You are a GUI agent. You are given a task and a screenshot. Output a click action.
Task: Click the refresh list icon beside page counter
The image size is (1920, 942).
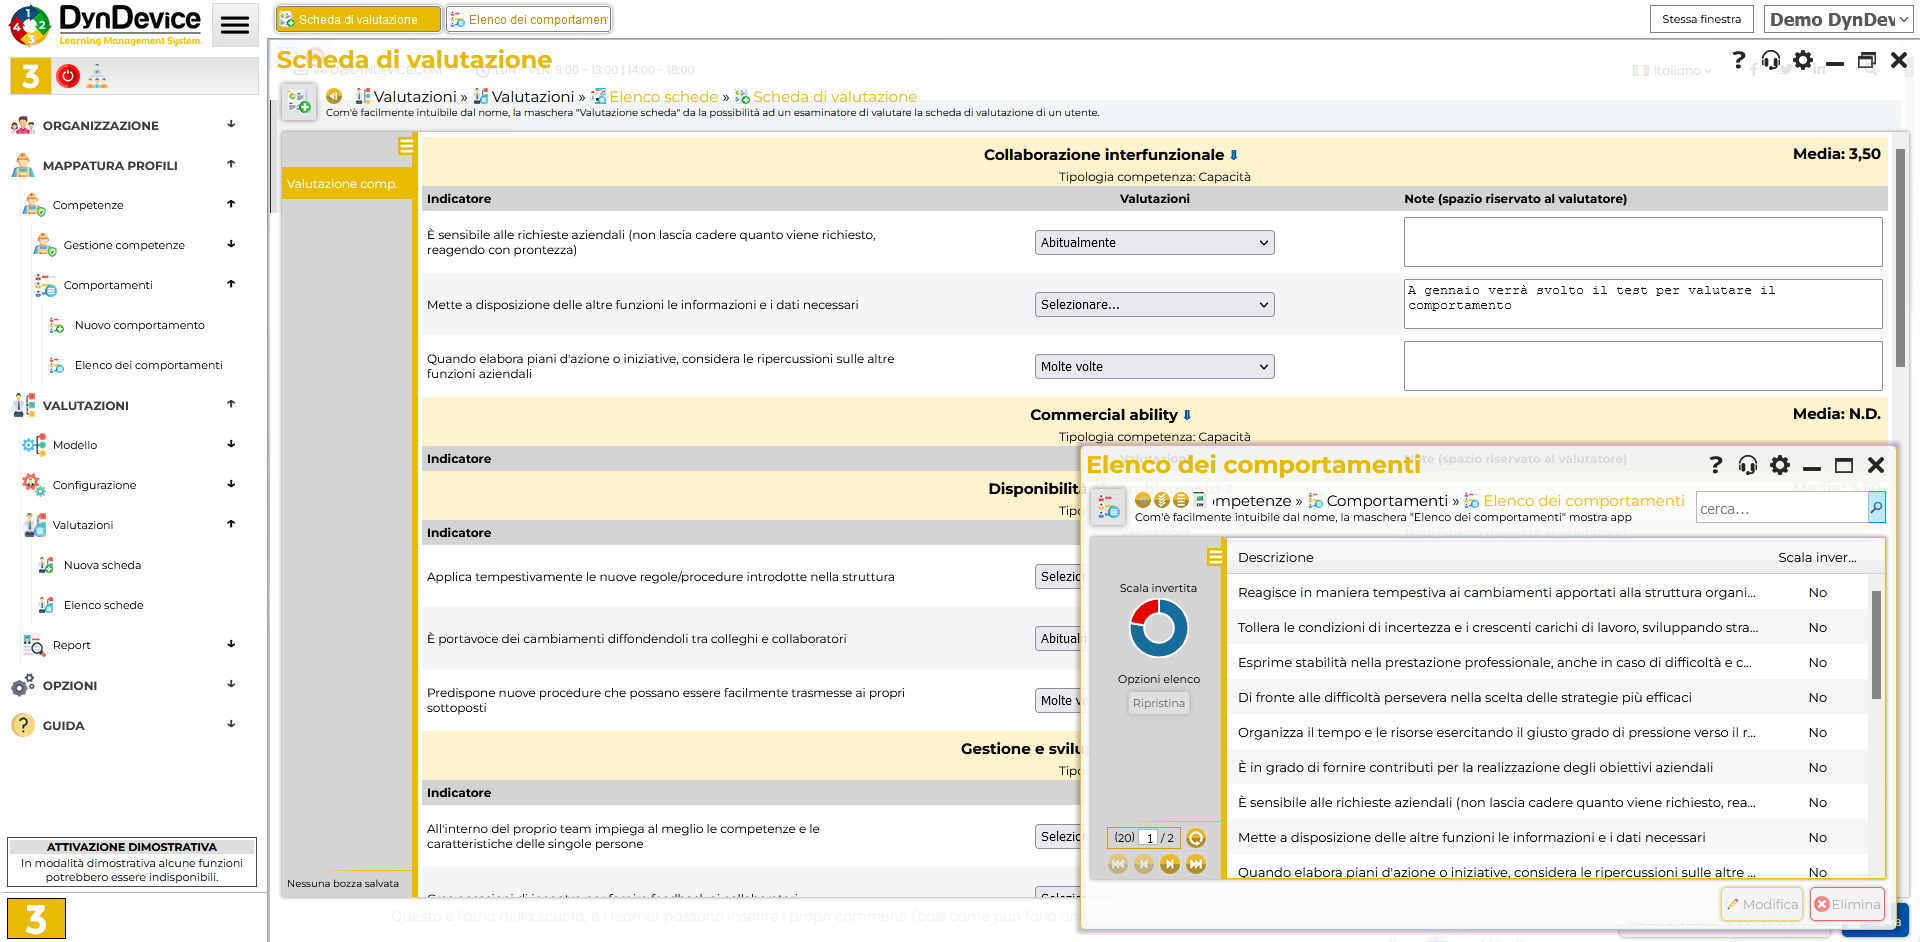[x=1196, y=838]
